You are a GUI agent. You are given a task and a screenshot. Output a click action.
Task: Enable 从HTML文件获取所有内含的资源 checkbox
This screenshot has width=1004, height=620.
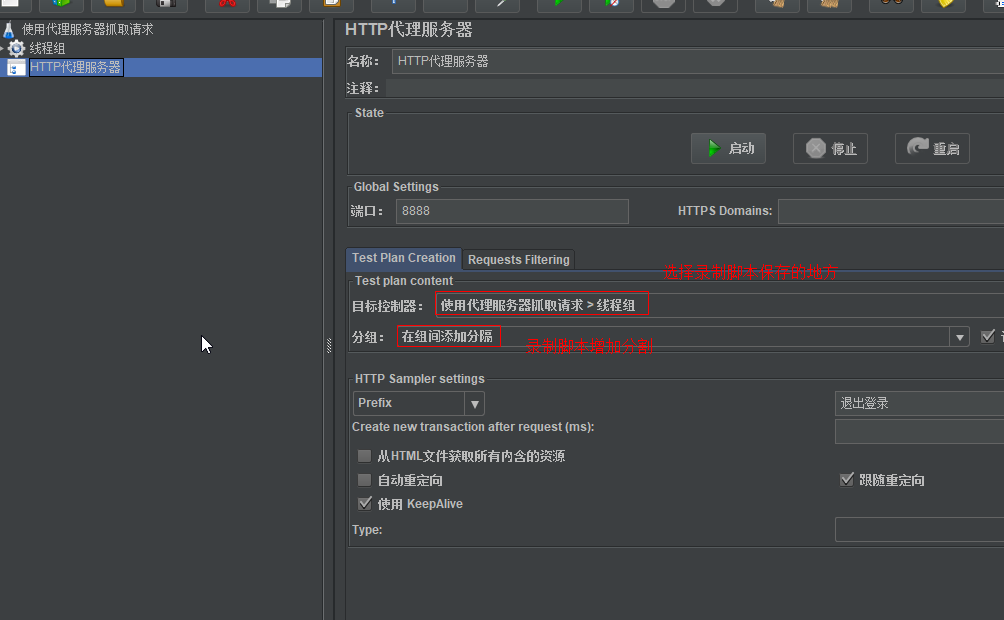pos(364,456)
